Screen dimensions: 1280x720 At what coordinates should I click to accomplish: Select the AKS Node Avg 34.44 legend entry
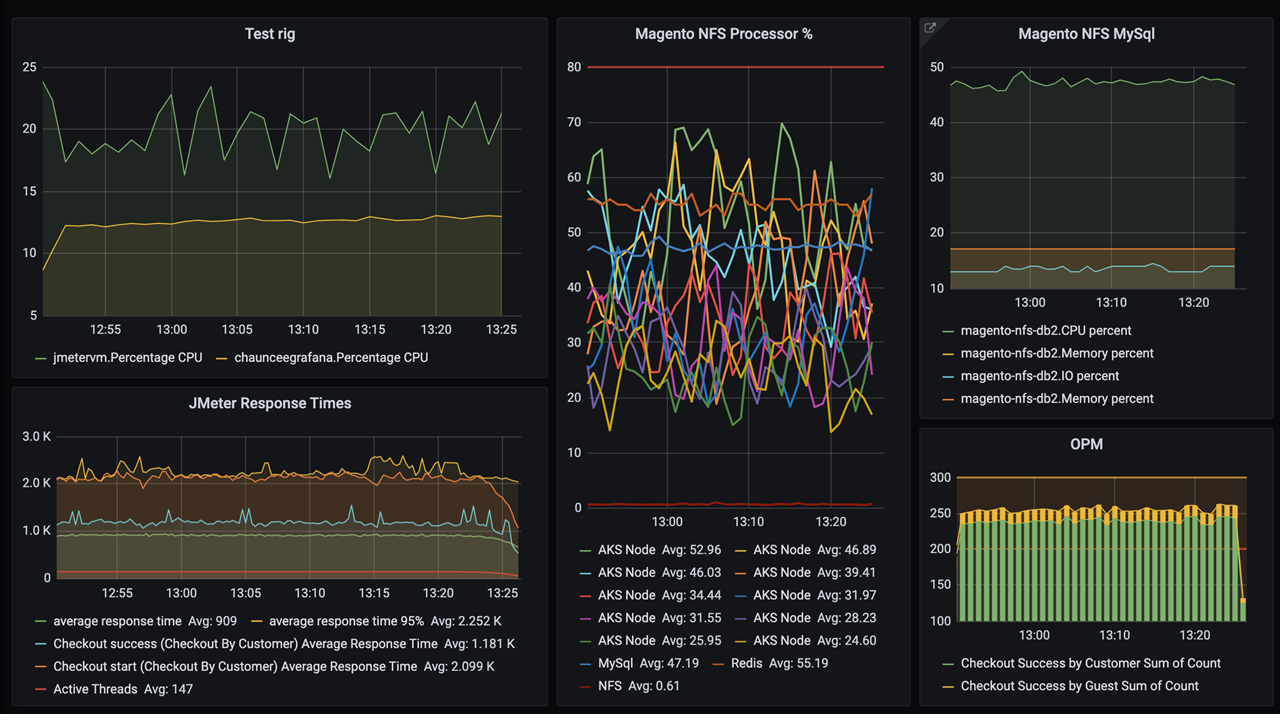pyautogui.click(x=650, y=595)
